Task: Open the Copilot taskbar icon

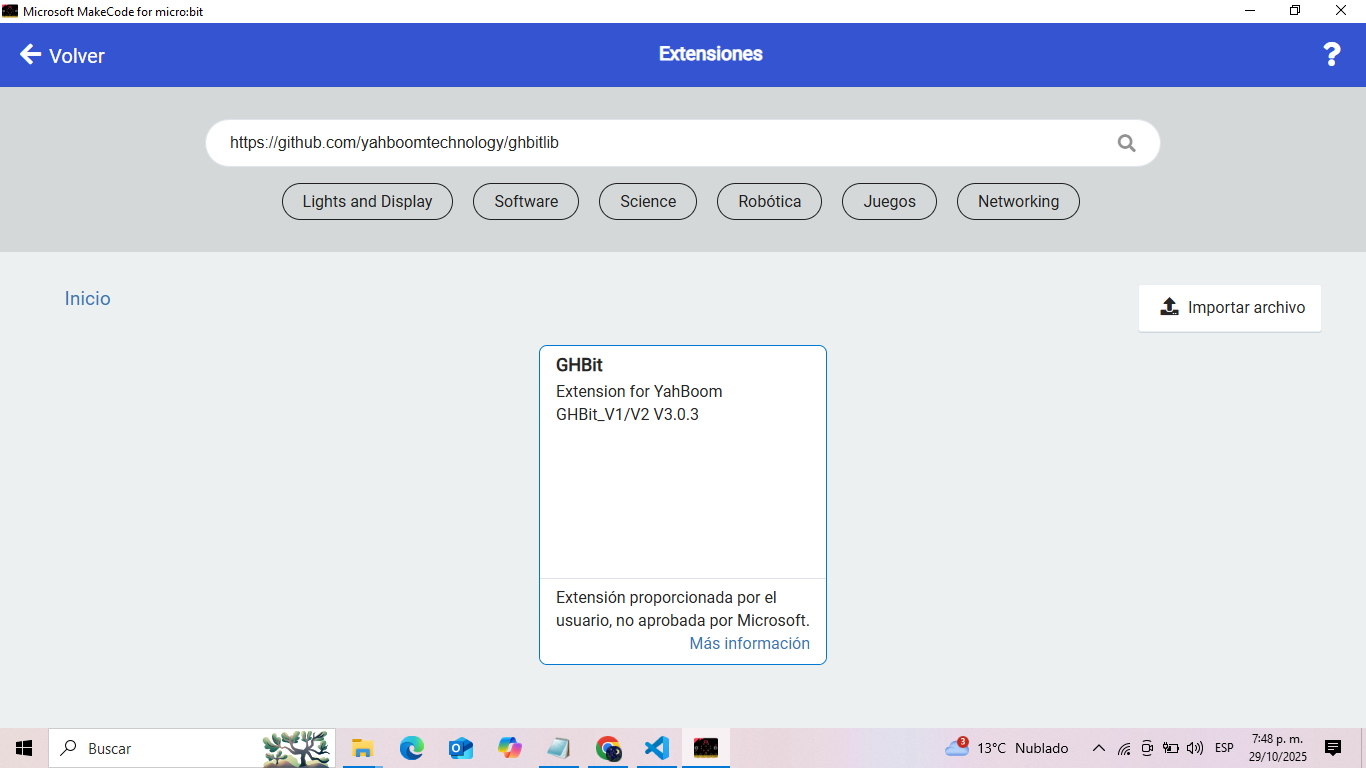Action: coord(510,748)
